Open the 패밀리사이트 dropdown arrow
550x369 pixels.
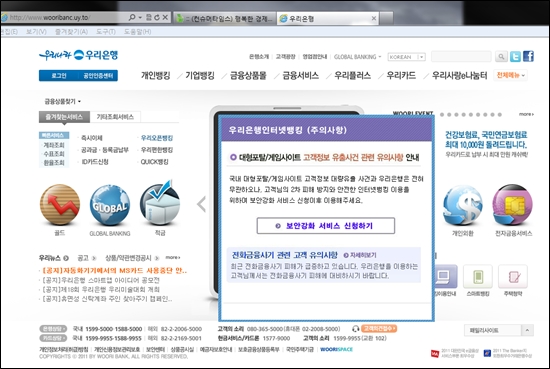coord(527,330)
